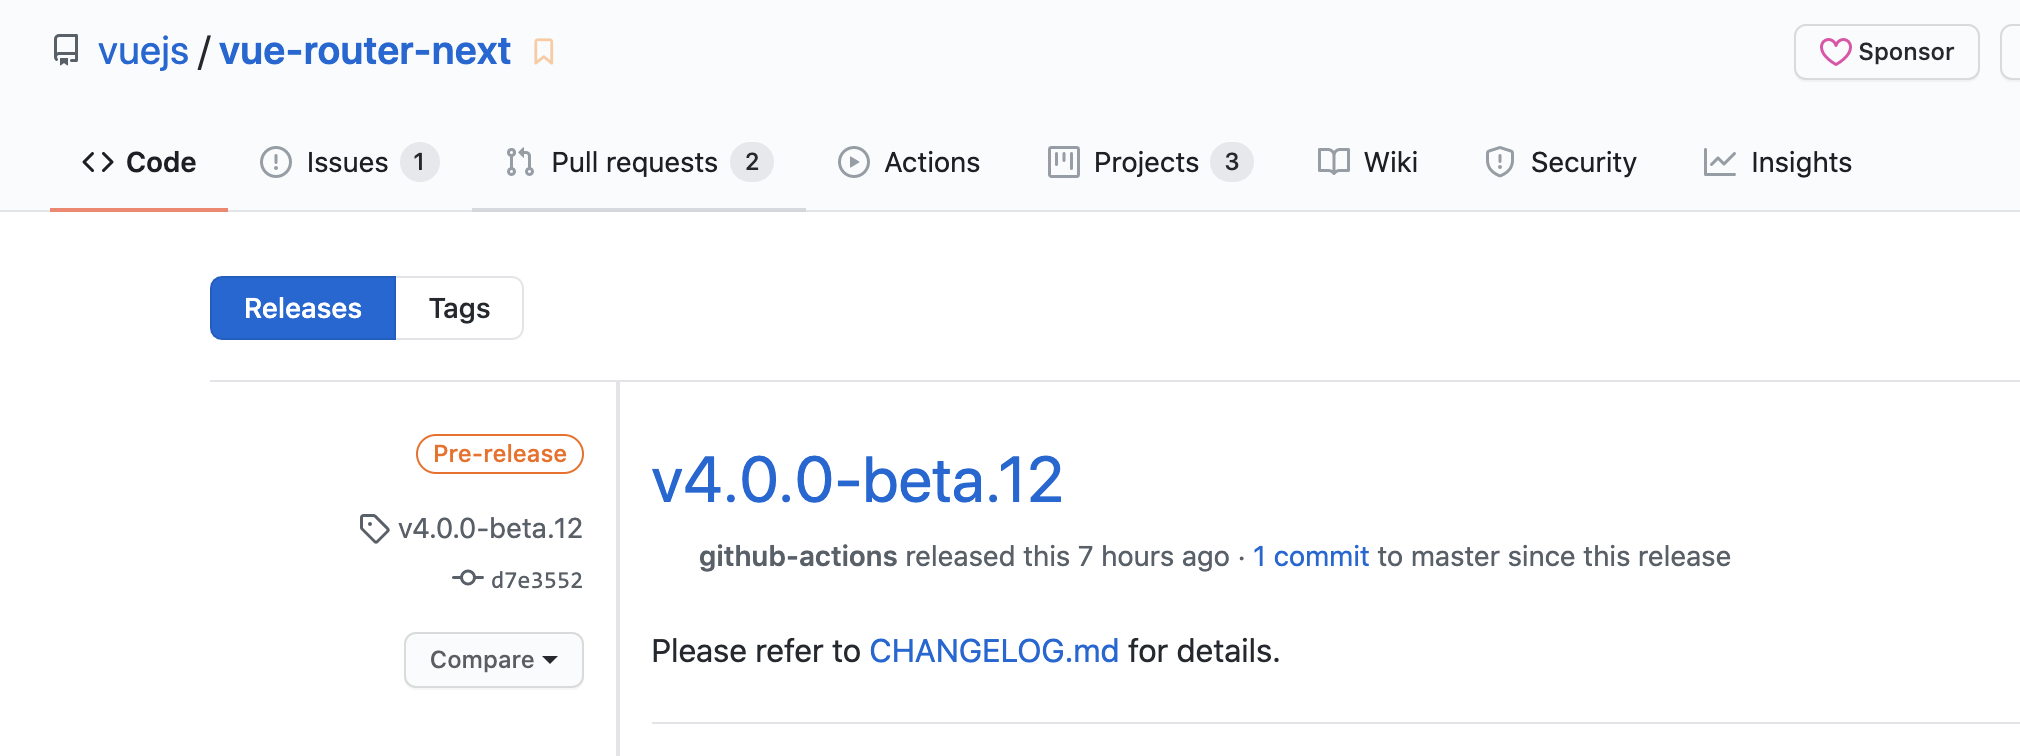This screenshot has height=756, width=2020.
Task: Click the heart icon in Sponsor button
Action: [x=1835, y=52]
